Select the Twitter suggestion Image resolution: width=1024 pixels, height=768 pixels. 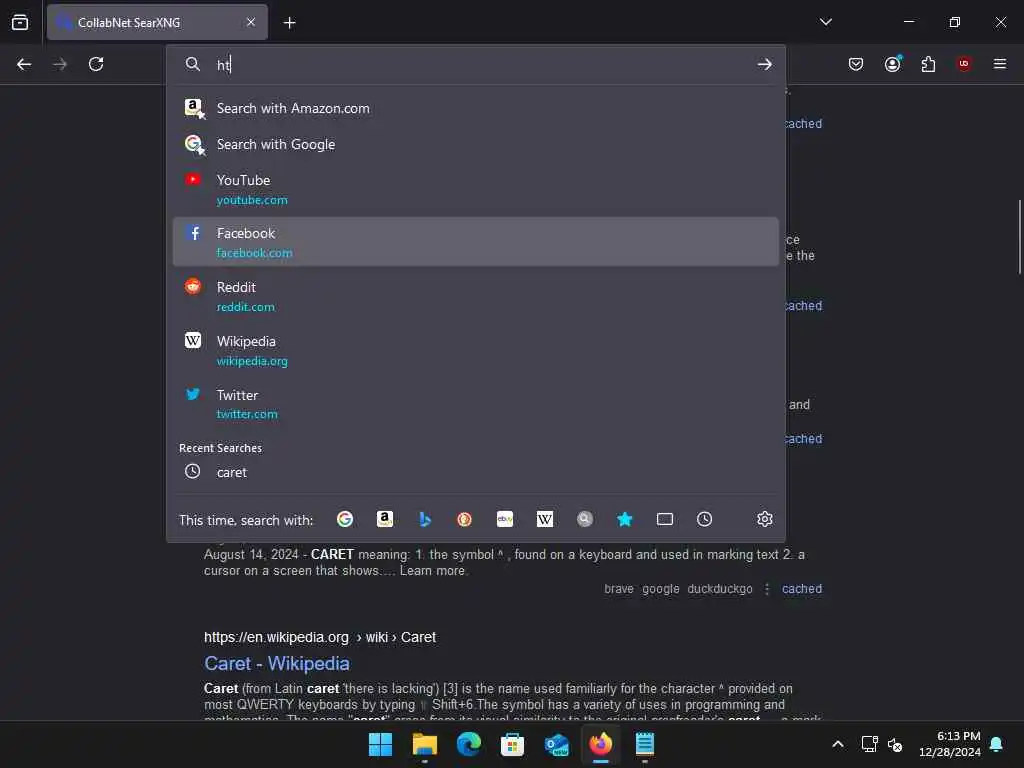click(475, 404)
